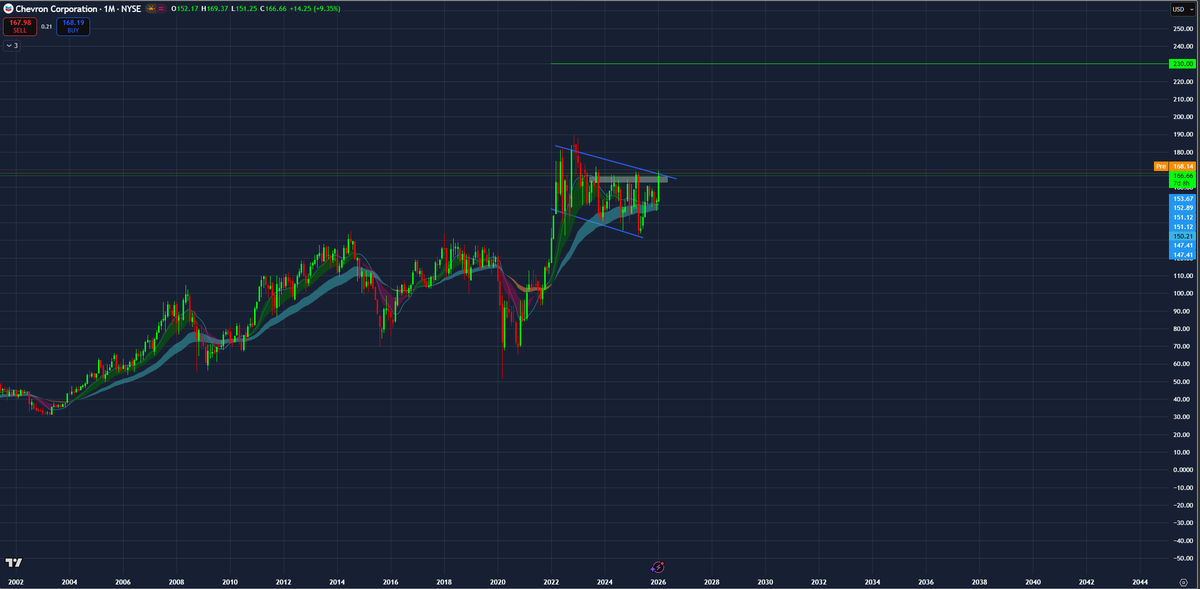Click the BUY button priced 168.19

pyautogui.click(x=73, y=27)
